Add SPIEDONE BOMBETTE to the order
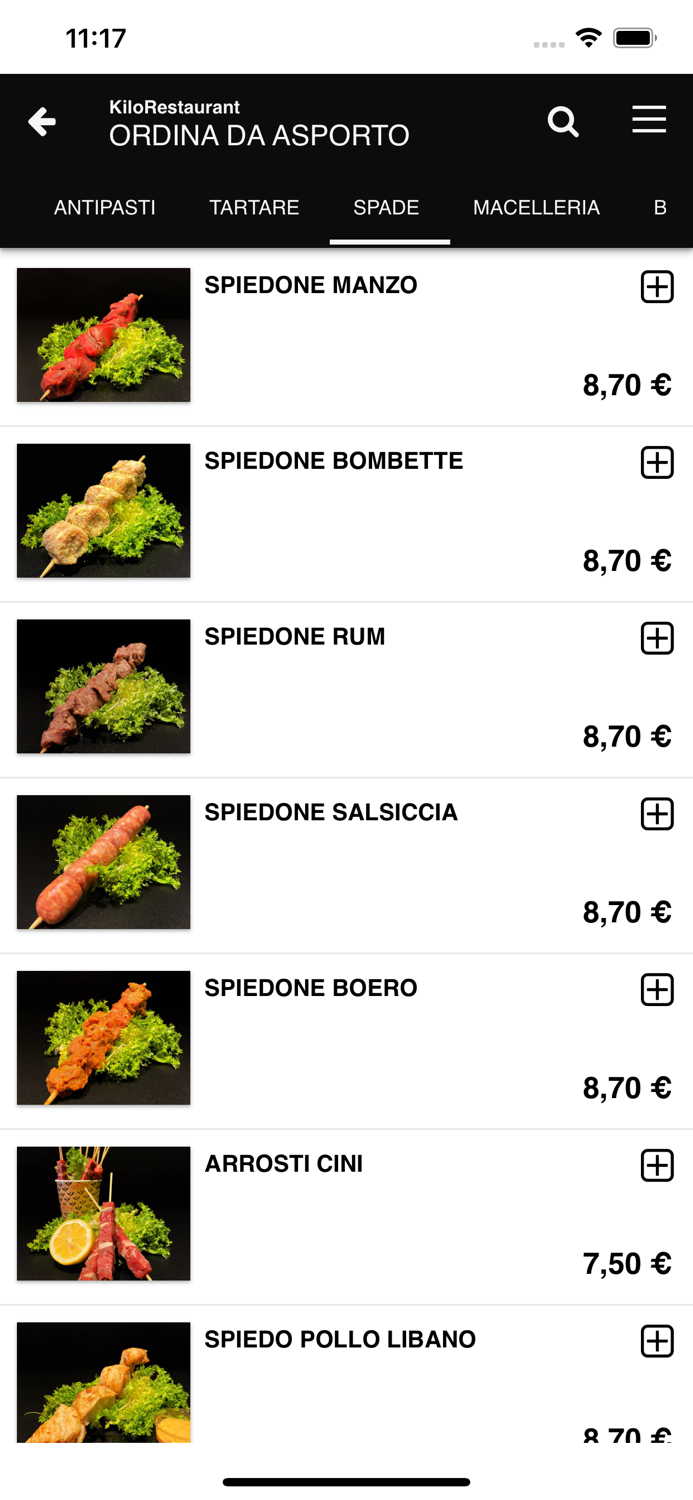Image resolution: width=693 pixels, height=1500 pixels. coord(657,463)
